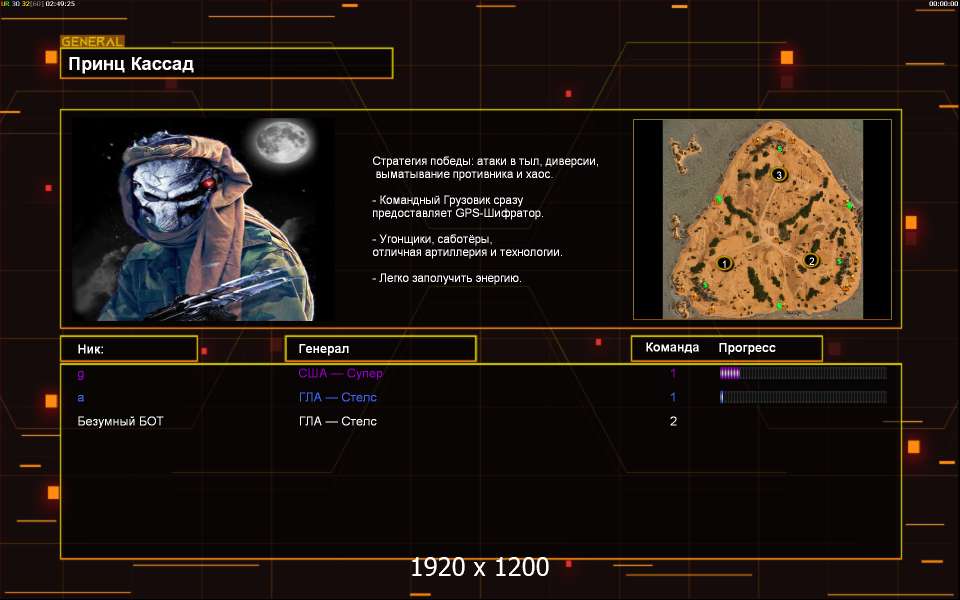Click white ГЛА — Стелс entry for Безумный БОТ

pos(337,421)
